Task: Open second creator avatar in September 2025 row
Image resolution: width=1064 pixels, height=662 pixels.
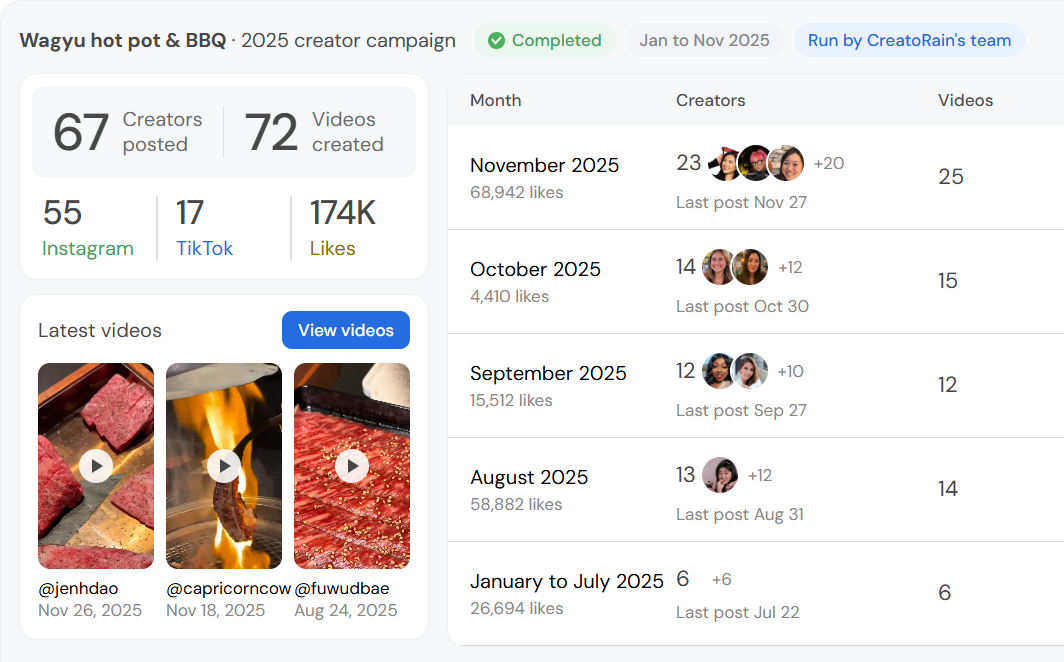Action: (750, 371)
